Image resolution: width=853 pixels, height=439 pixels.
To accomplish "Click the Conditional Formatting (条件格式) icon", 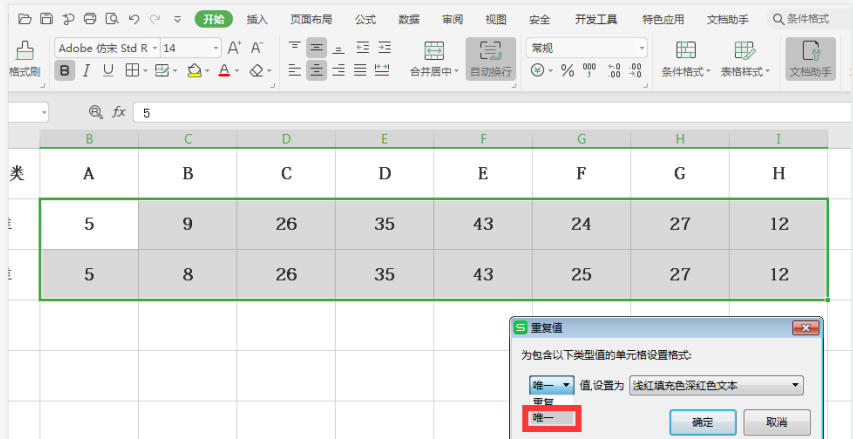I will (685, 51).
